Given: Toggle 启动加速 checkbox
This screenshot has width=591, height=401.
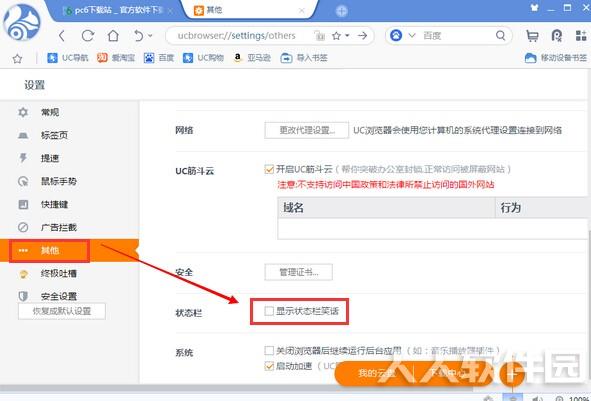Looking at the screenshot, I should [x=269, y=366].
